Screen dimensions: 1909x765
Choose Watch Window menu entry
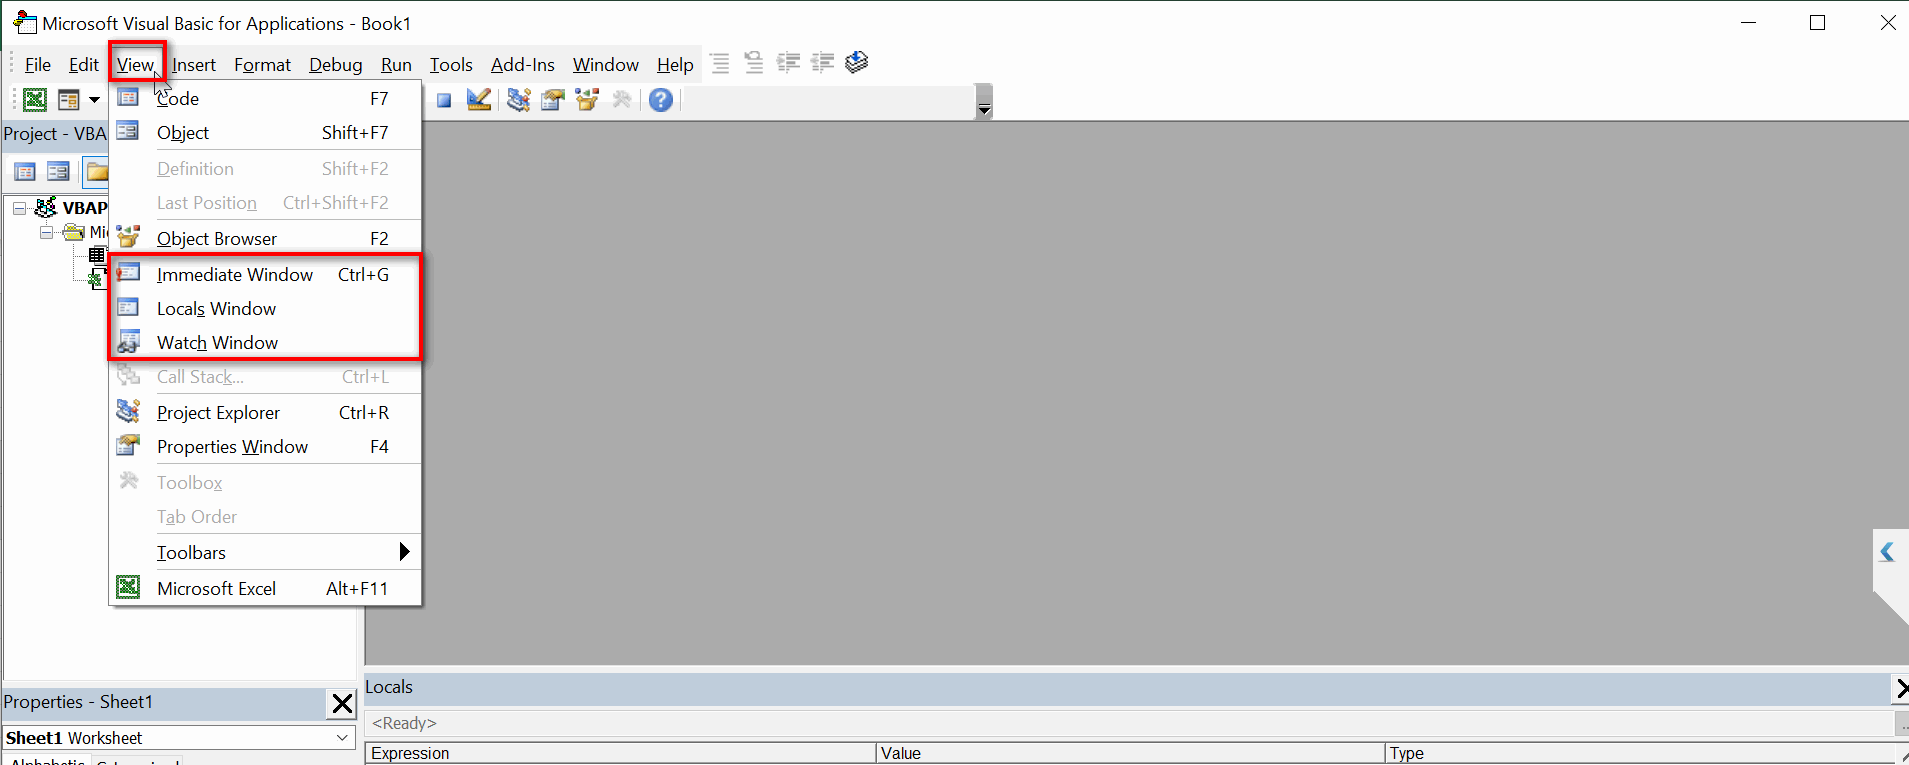click(265, 343)
